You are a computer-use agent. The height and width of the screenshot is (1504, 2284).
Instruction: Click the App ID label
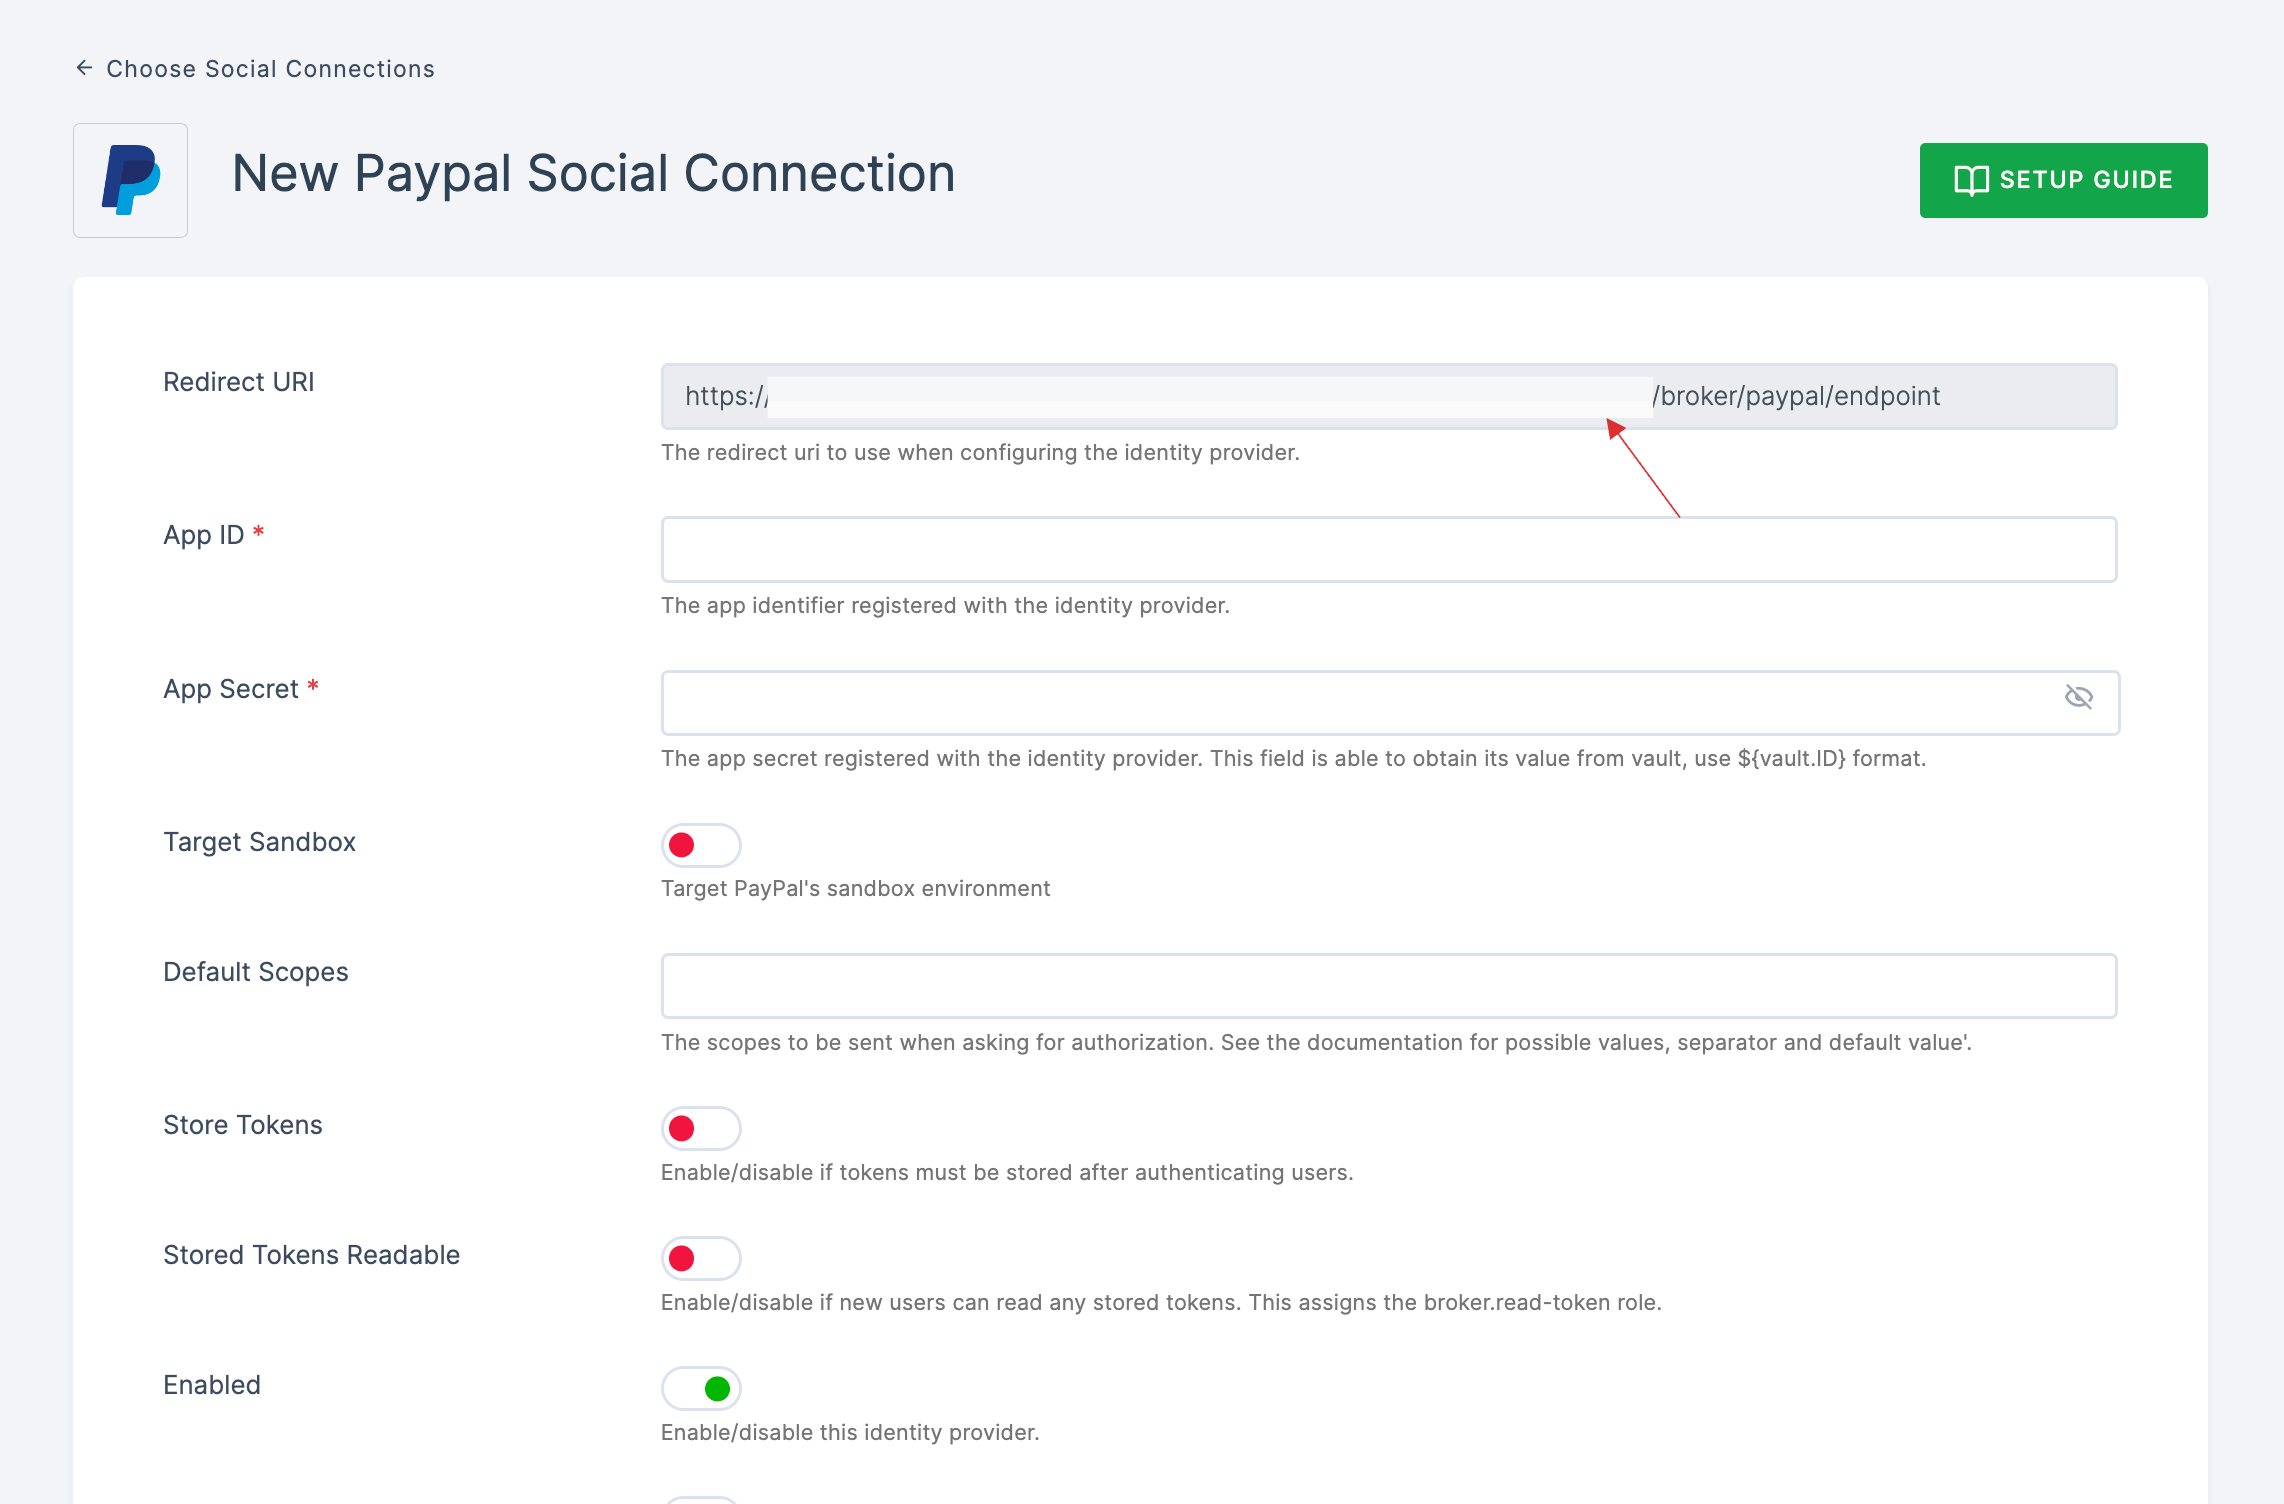[x=204, y=535]
